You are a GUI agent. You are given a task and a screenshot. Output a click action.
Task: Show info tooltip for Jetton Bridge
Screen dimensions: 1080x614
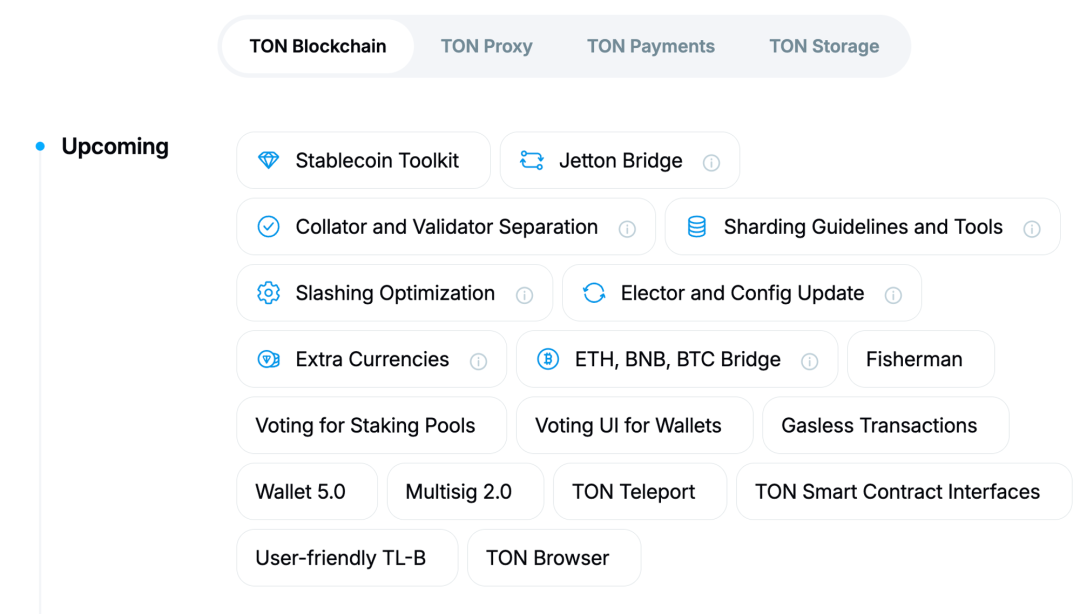click(711, 162)
